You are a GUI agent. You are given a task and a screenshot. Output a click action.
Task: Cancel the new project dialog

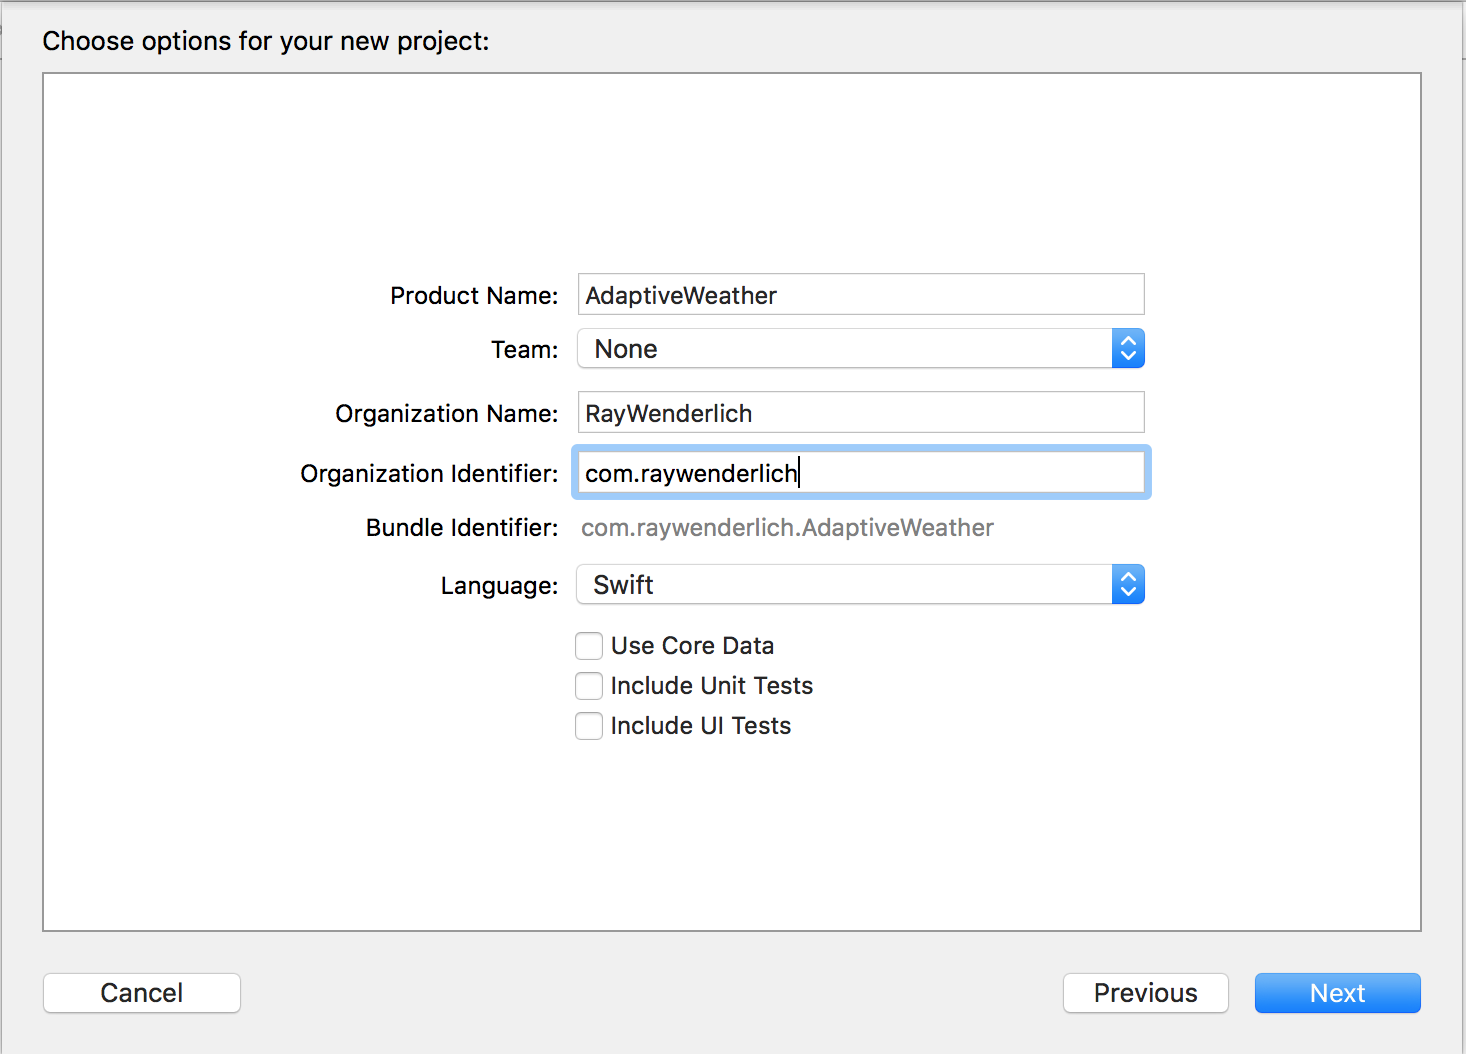(x=142, y=993)
